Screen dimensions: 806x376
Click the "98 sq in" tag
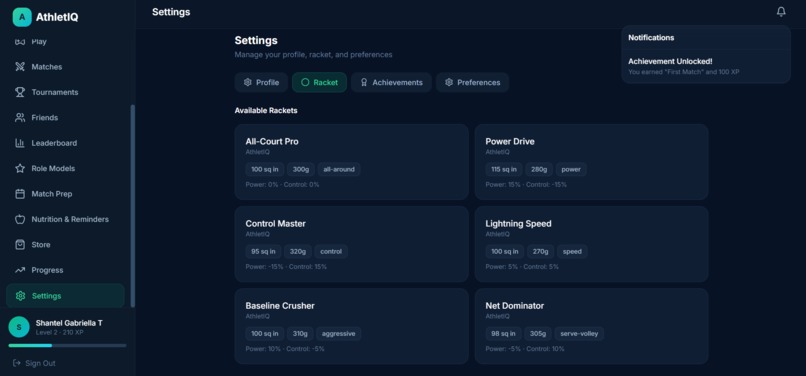[x=503, y=334]
